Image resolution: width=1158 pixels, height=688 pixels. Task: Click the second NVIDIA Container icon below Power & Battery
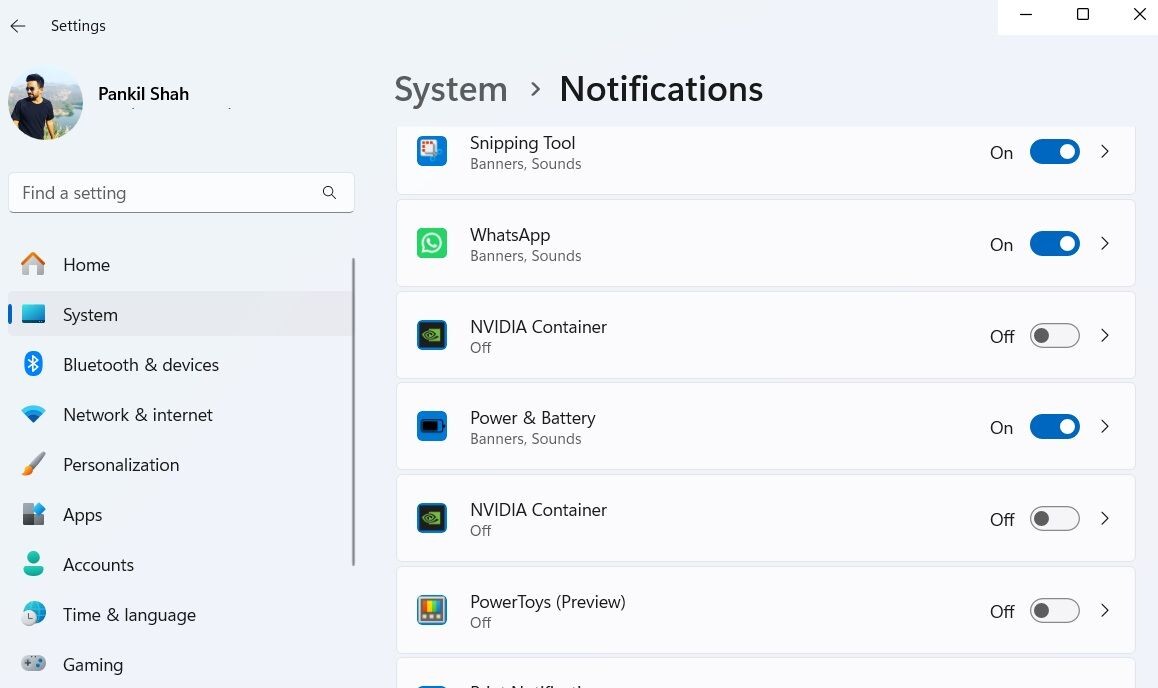[432, 518]
